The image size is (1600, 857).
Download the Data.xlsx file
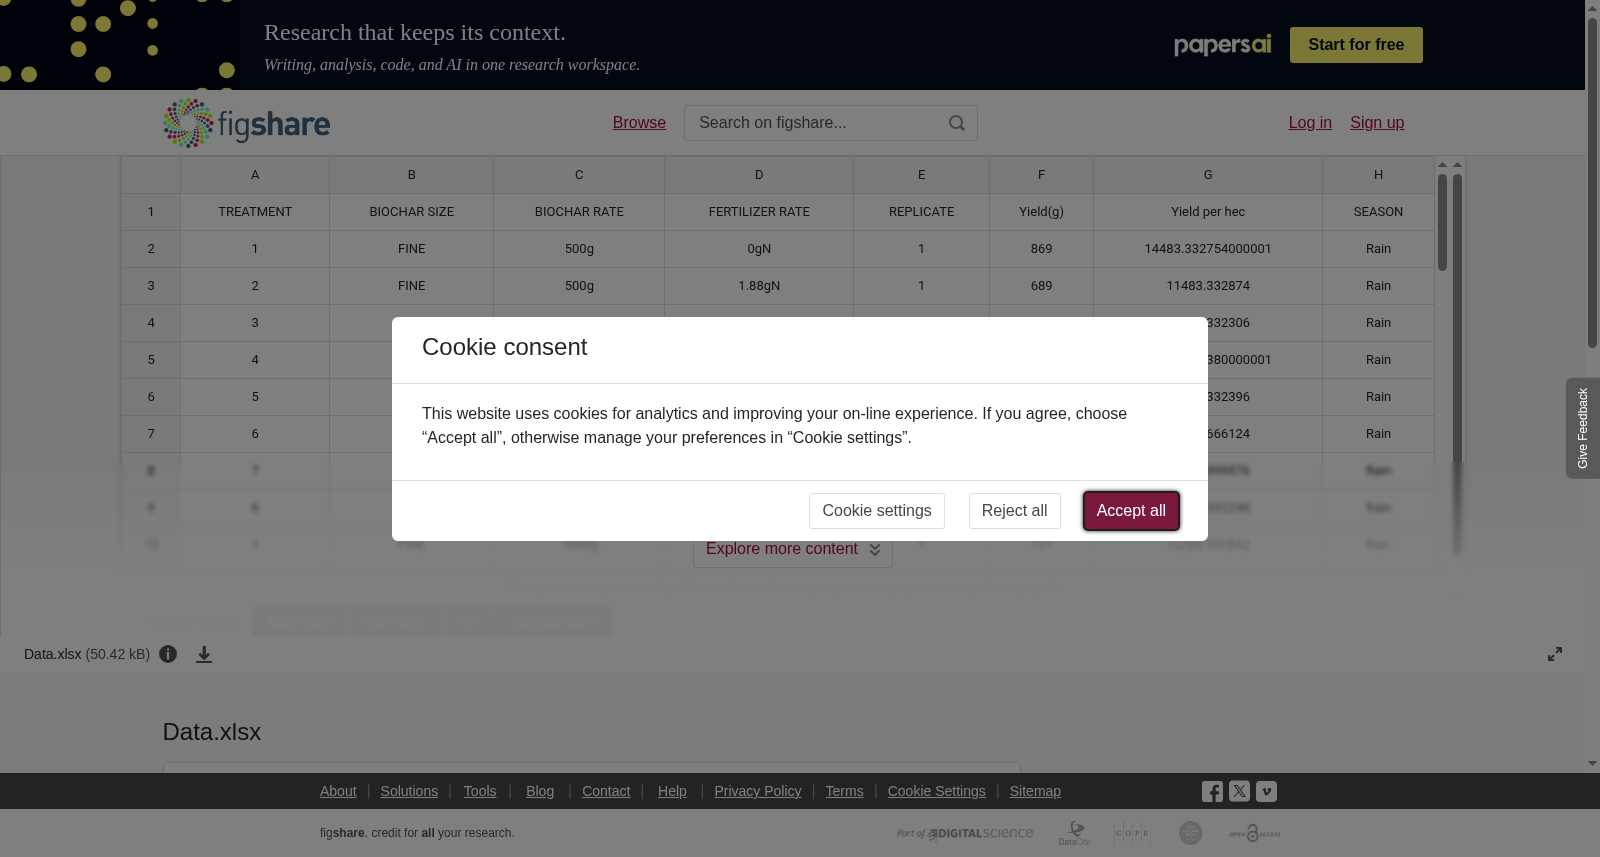click(x=204, y=654)
